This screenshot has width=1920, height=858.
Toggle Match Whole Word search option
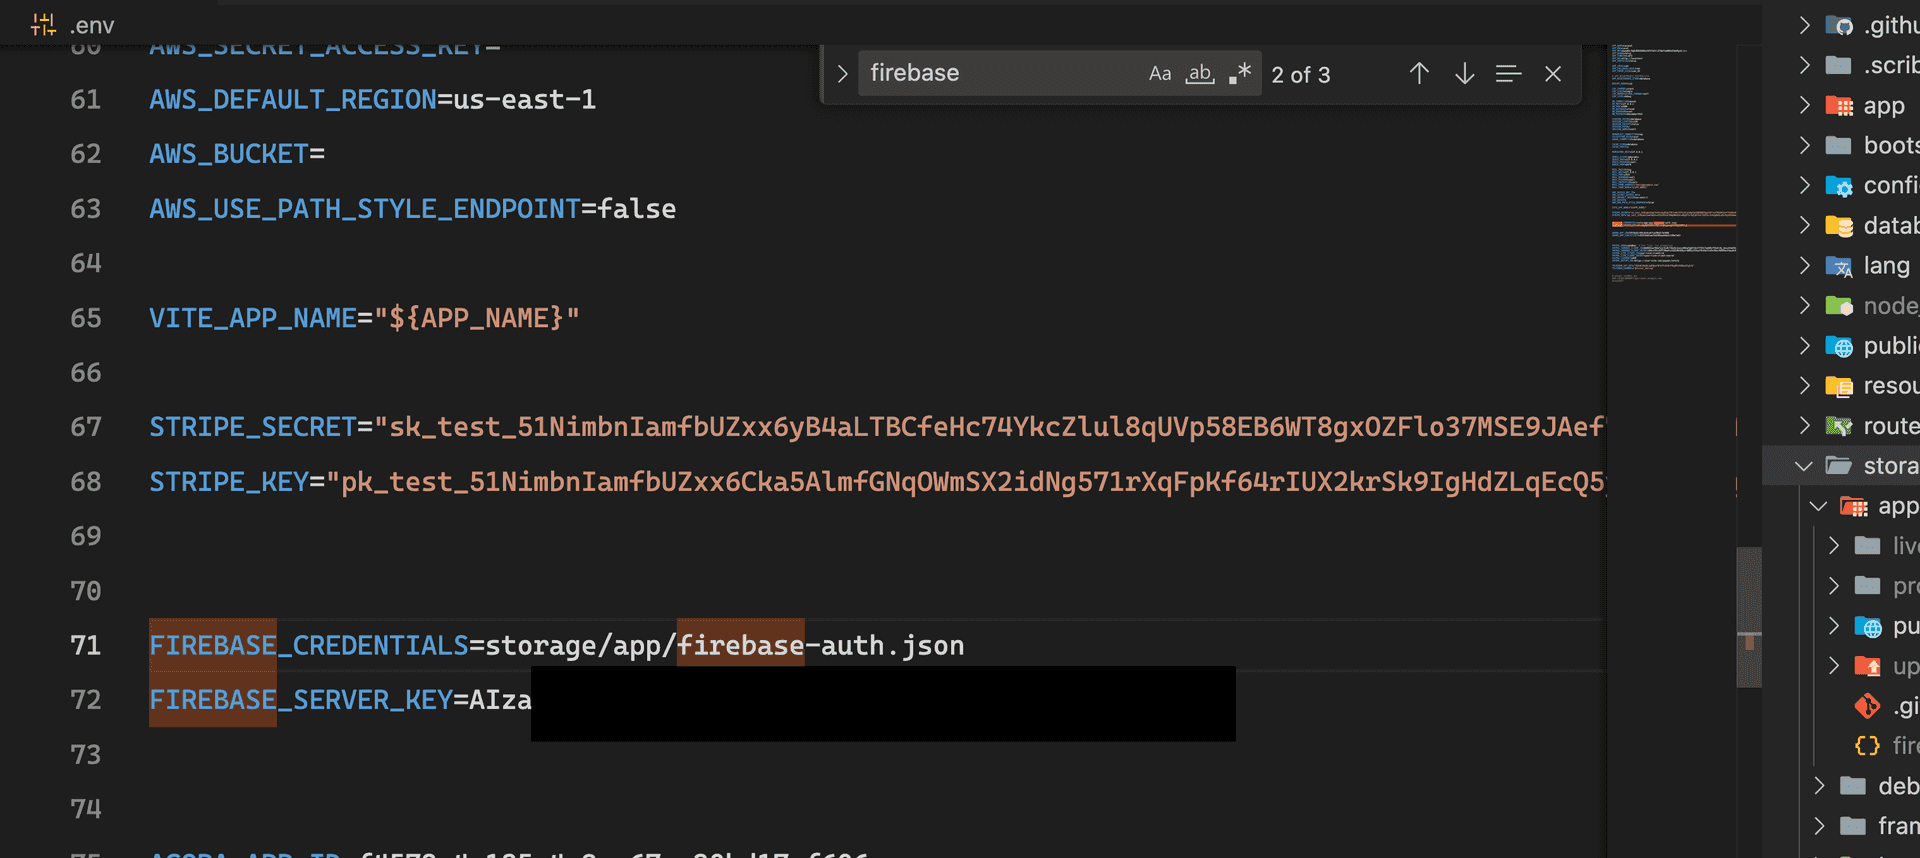tap(1200, 74)
